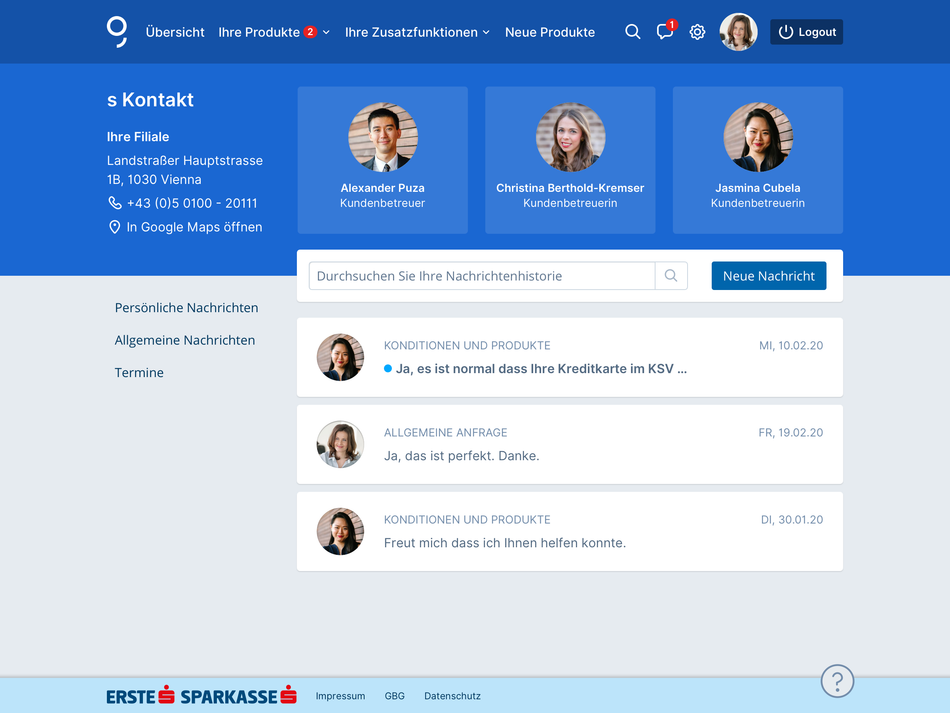Image resolution: width=950 pixels, height=713 pixels.
Task: Select advisor card Alexander Puza
Action: (382, 160)
